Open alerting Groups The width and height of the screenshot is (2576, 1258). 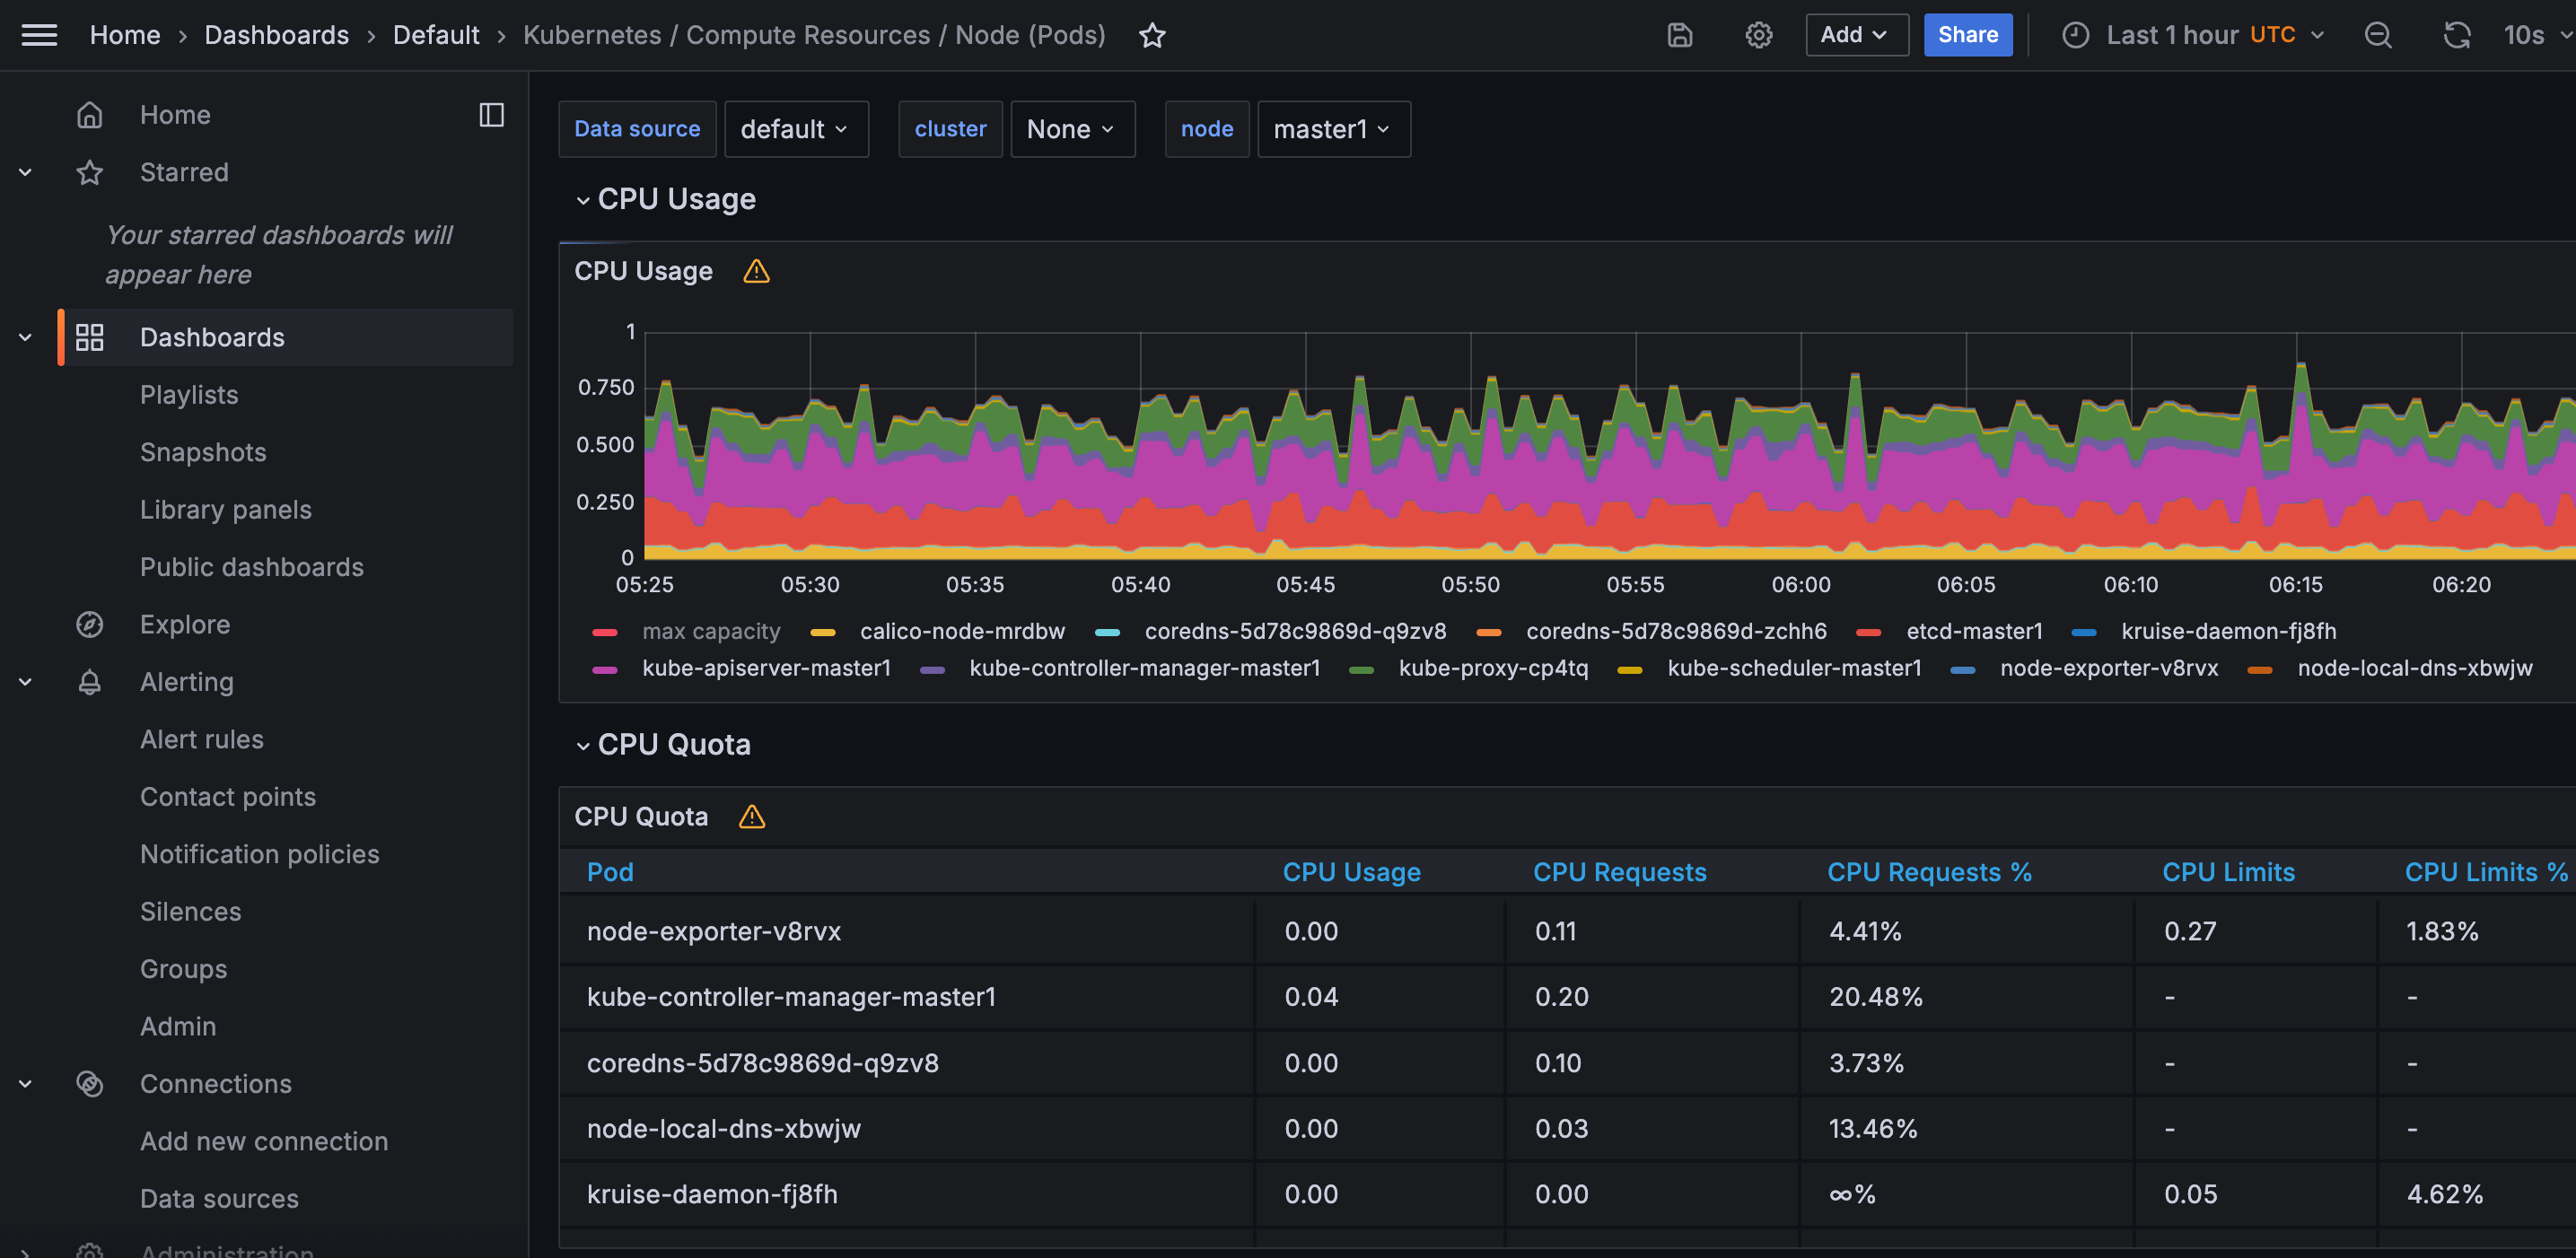pyautogui.click(x=184, y=969)
